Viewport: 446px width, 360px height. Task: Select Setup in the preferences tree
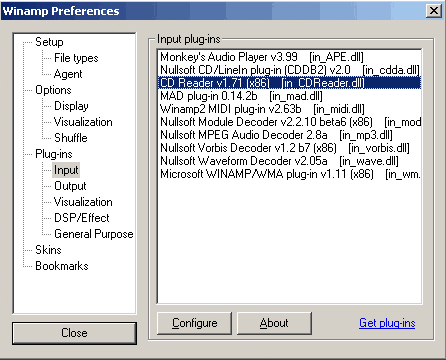point(49,42)
